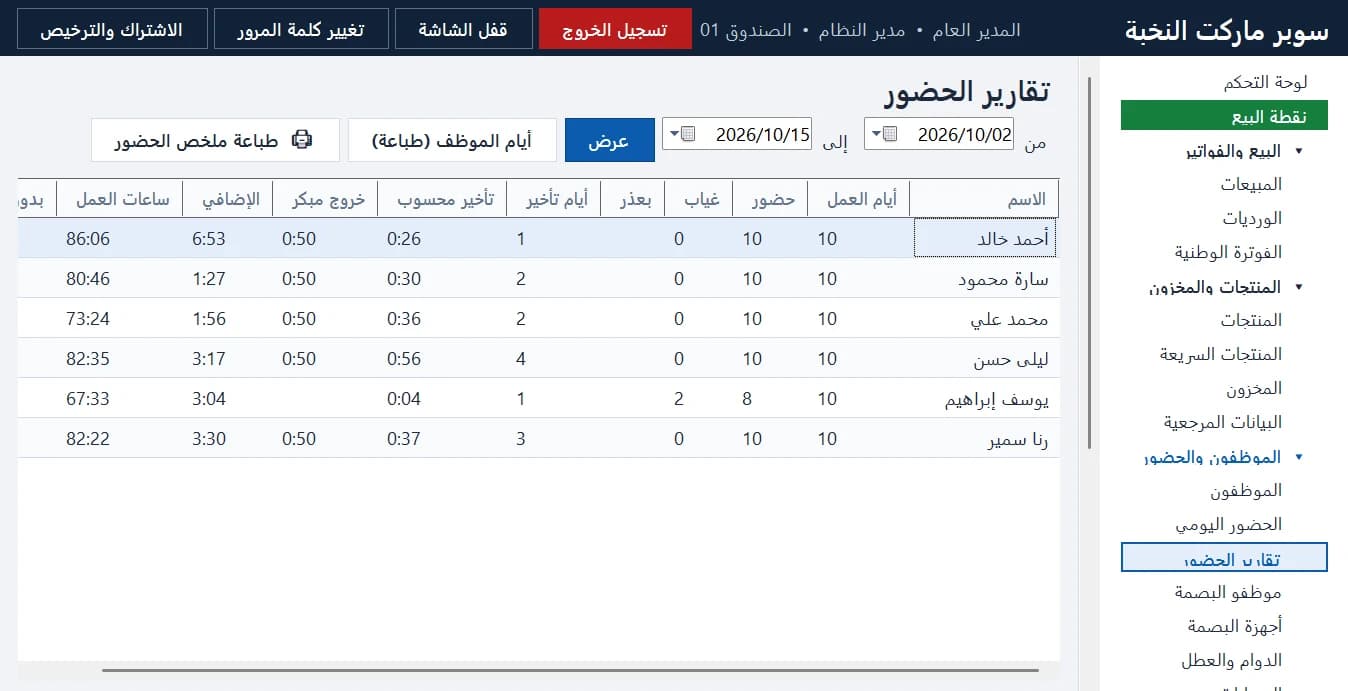Viewport: 1348px width, 691px height.
Task: Click the 'قفل الشاشة' button
Action: [x=464, y=29]
